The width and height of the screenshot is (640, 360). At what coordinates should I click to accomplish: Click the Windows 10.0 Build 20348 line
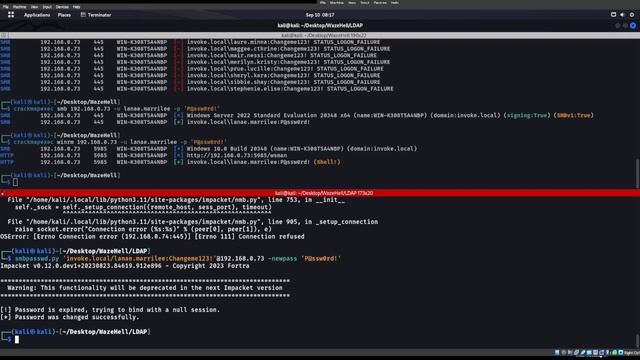click(x=209, y=149)
